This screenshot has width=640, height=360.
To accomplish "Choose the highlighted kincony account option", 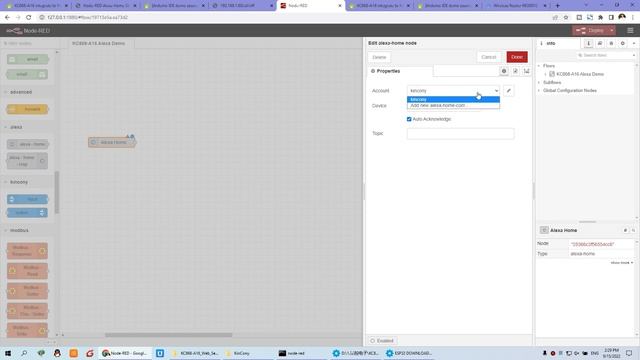I will (x=453, y=99).
